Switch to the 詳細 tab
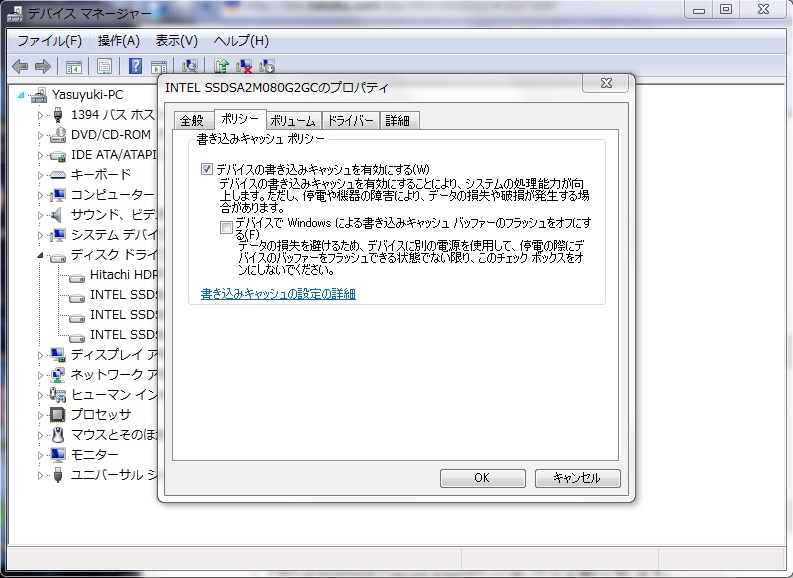 click(398, 121)
